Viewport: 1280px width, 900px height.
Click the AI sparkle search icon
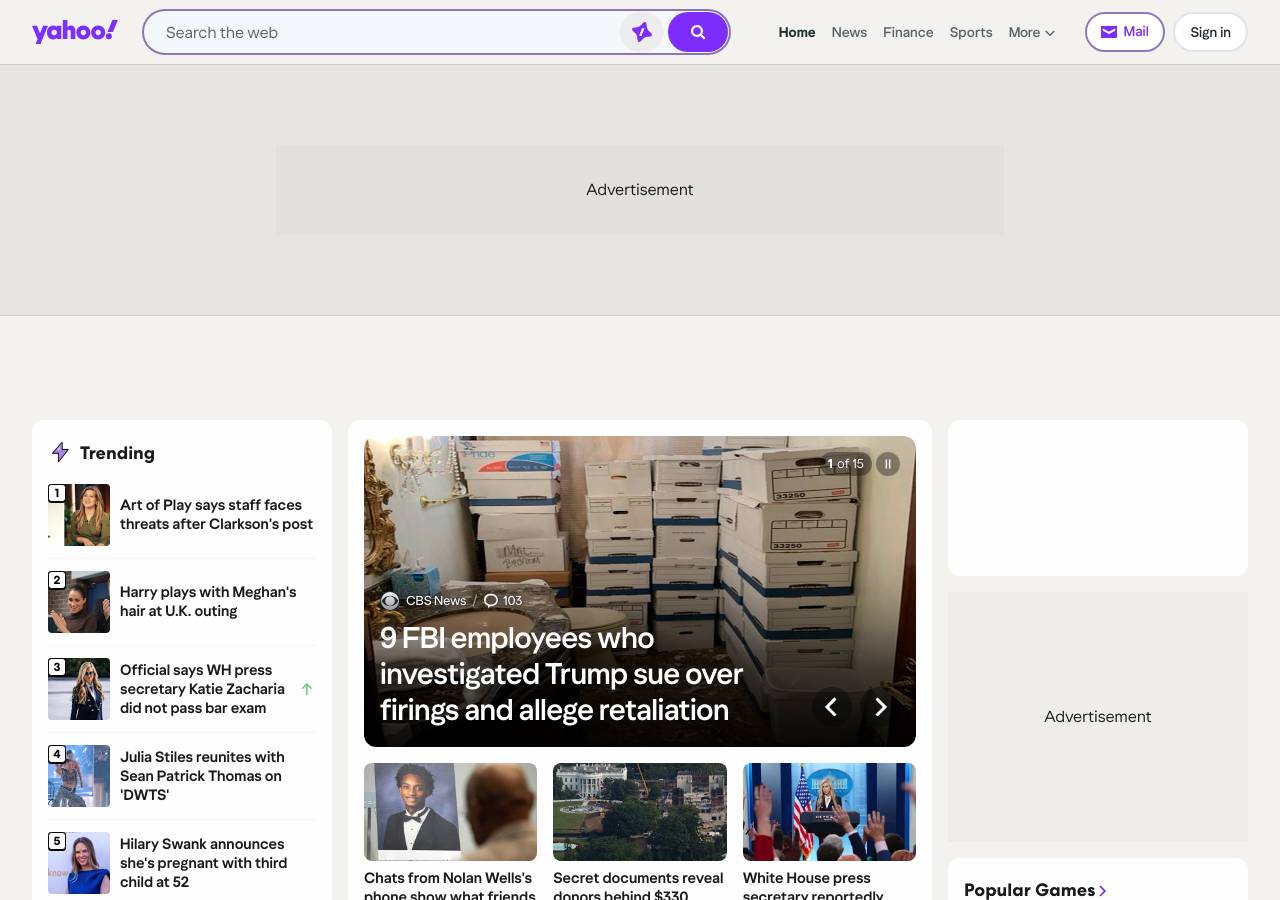(x=642, y=32)
